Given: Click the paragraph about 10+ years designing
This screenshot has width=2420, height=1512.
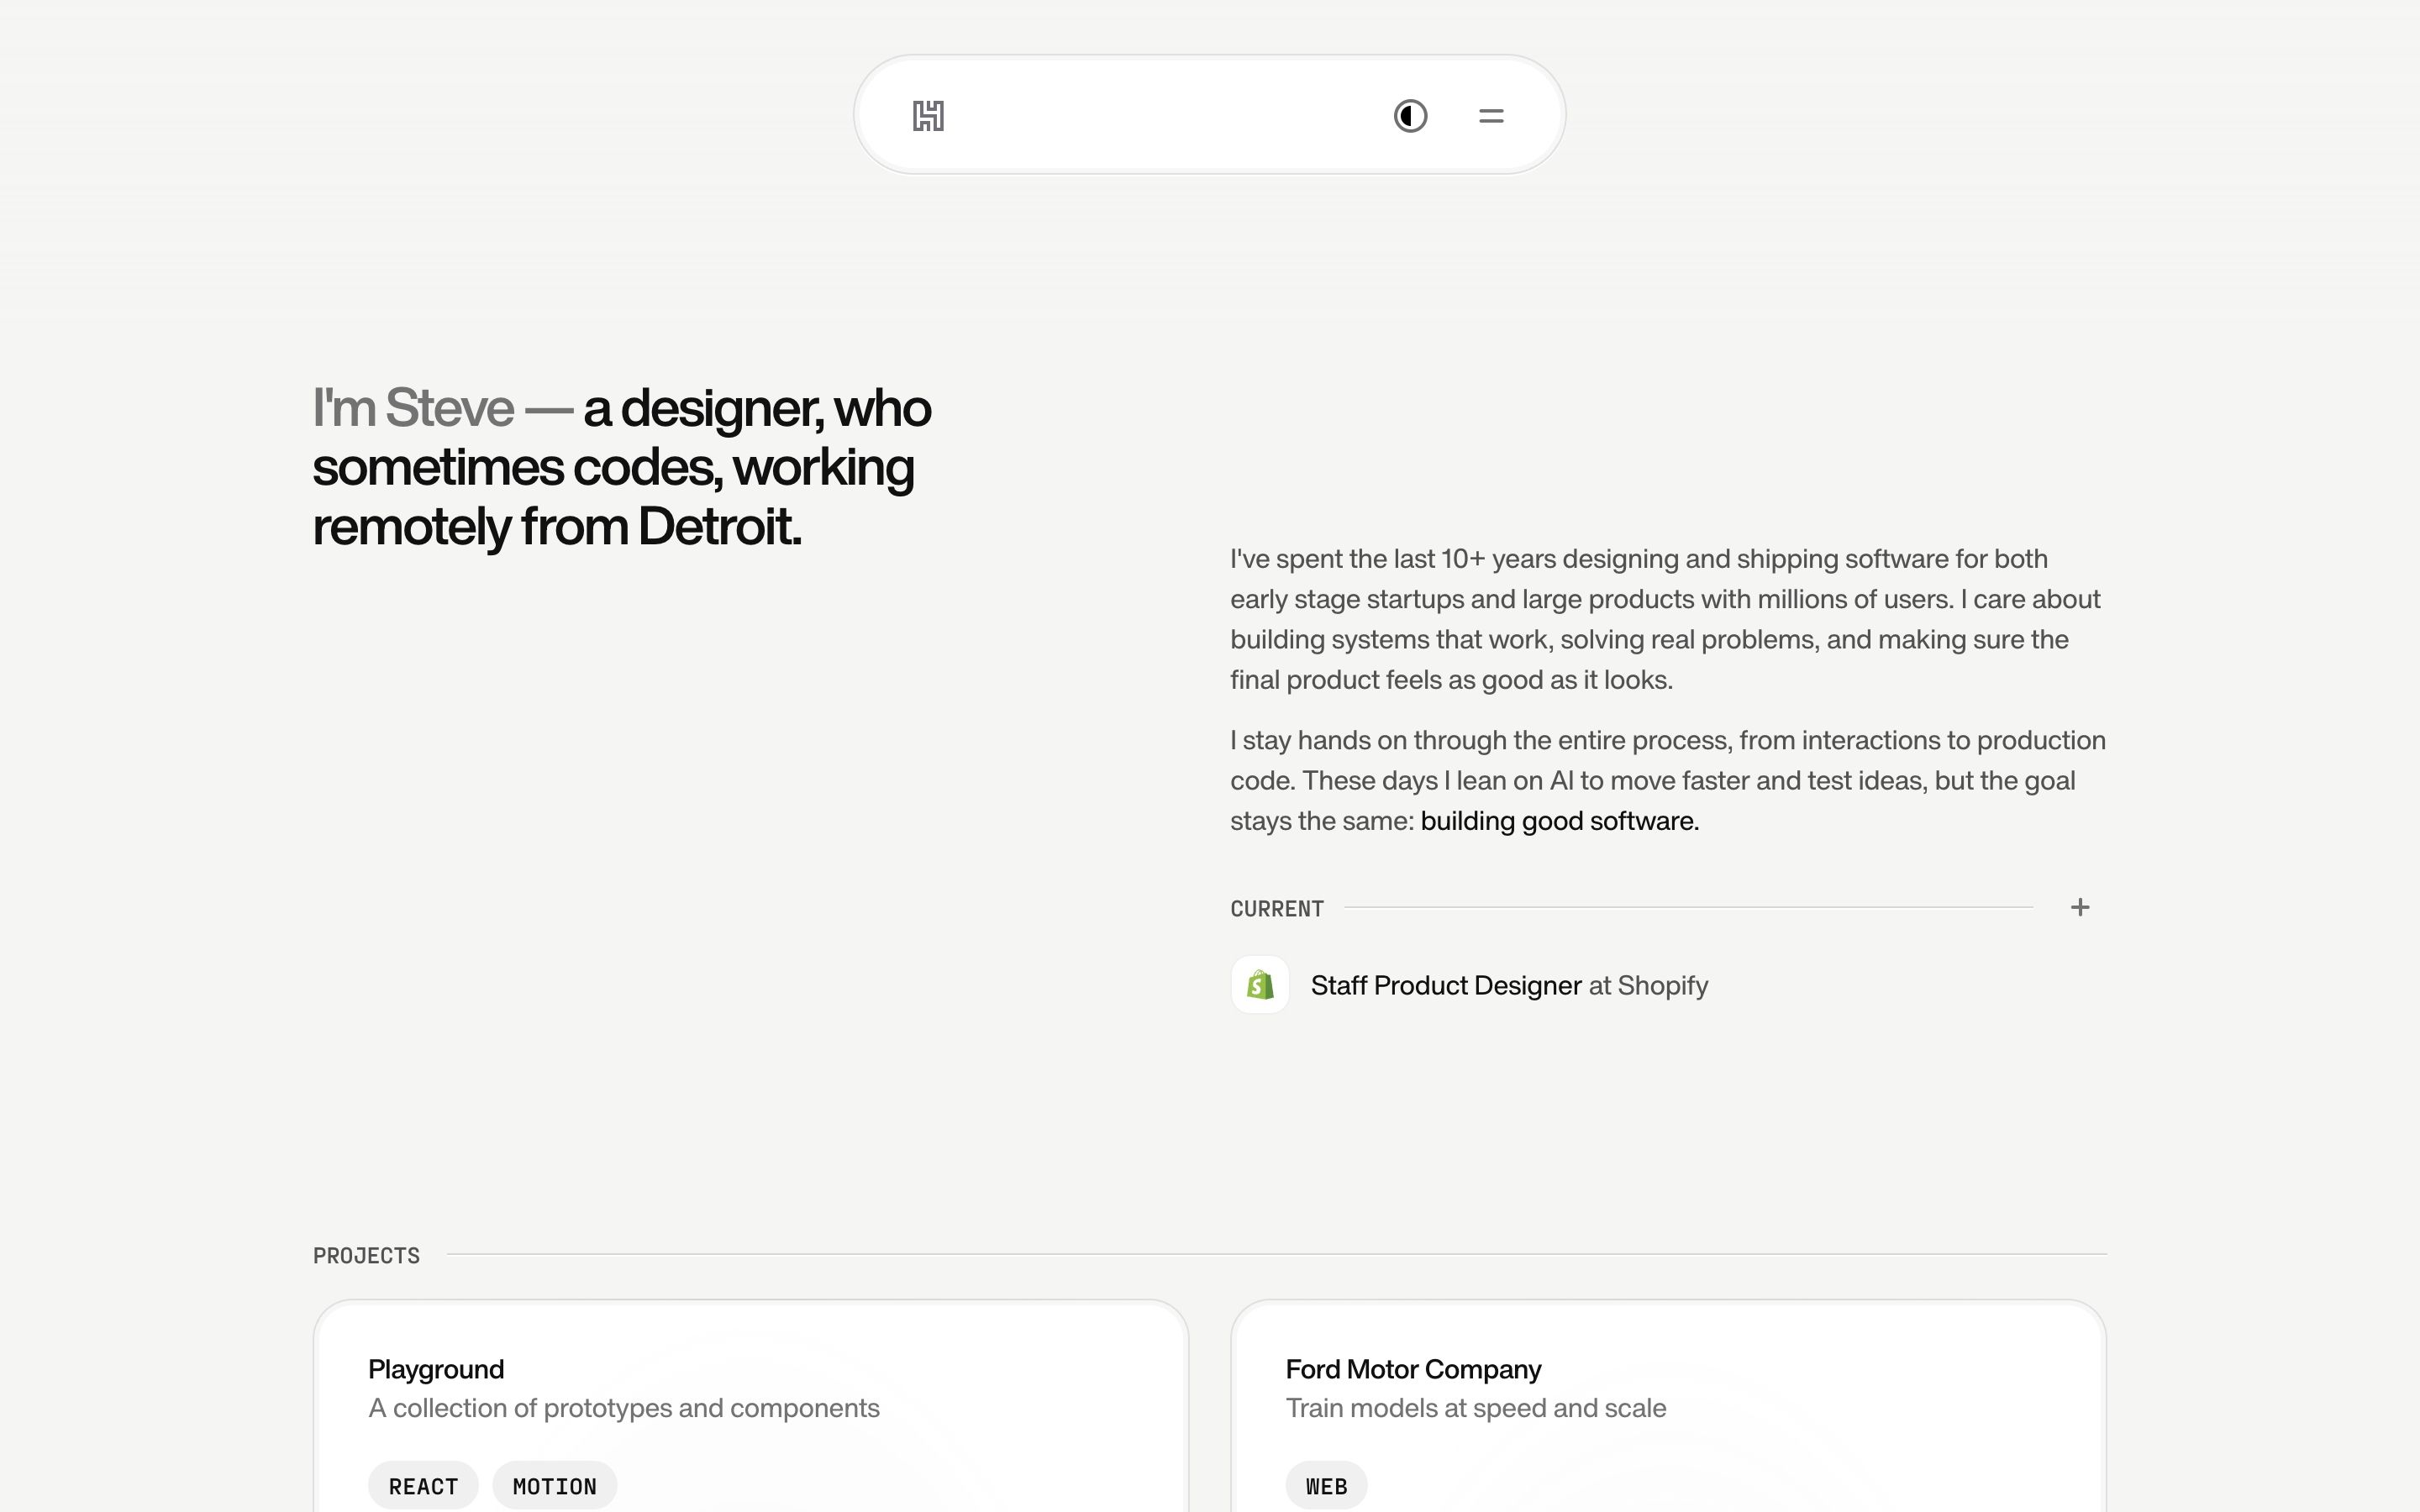Looking at the screenshot, I should [x=1665, y=619].
